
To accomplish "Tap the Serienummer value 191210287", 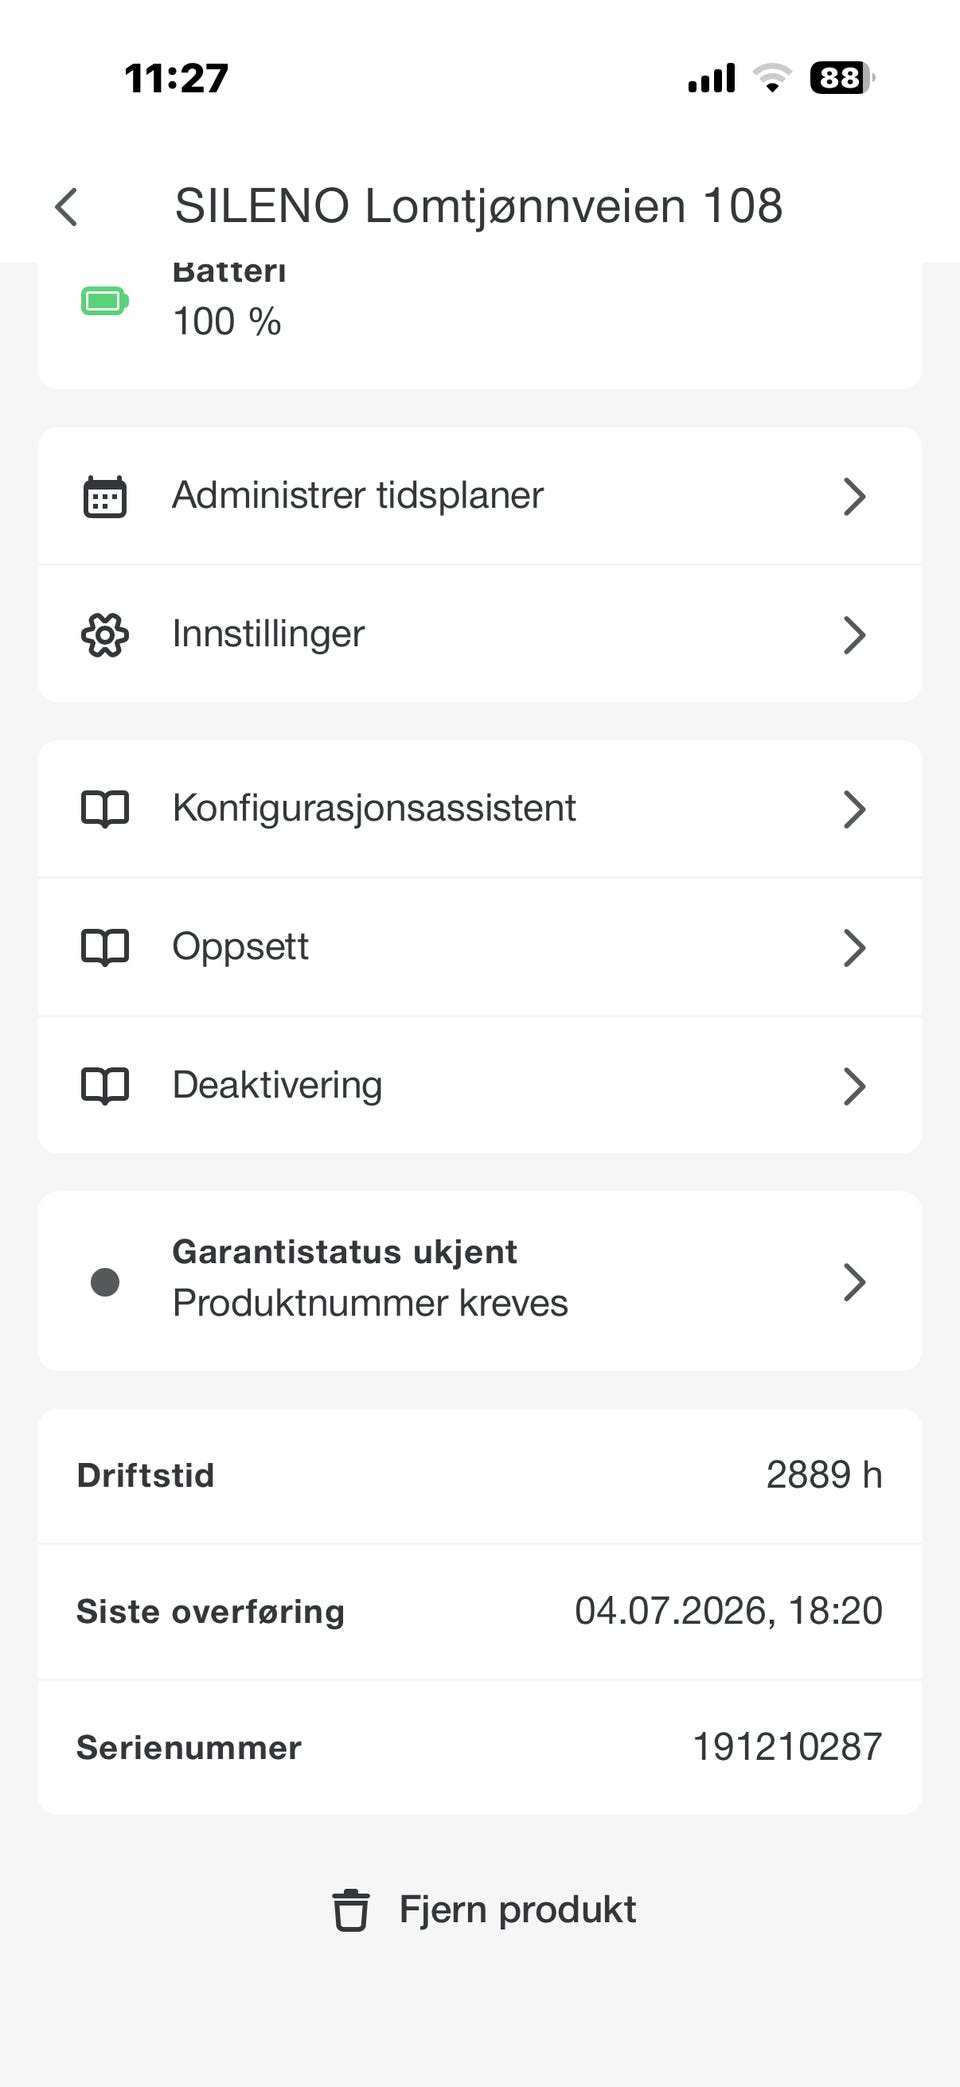I will point(788,1747).
